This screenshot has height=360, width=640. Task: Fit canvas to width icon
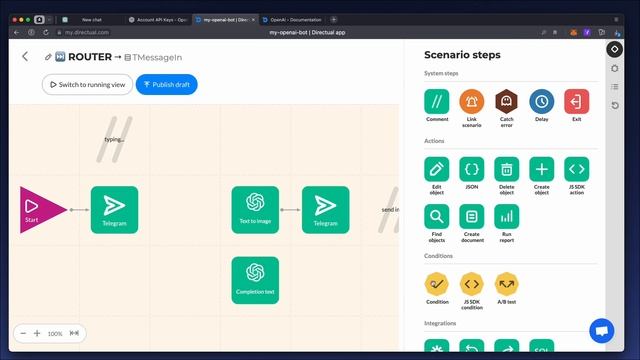click(74, 333)
